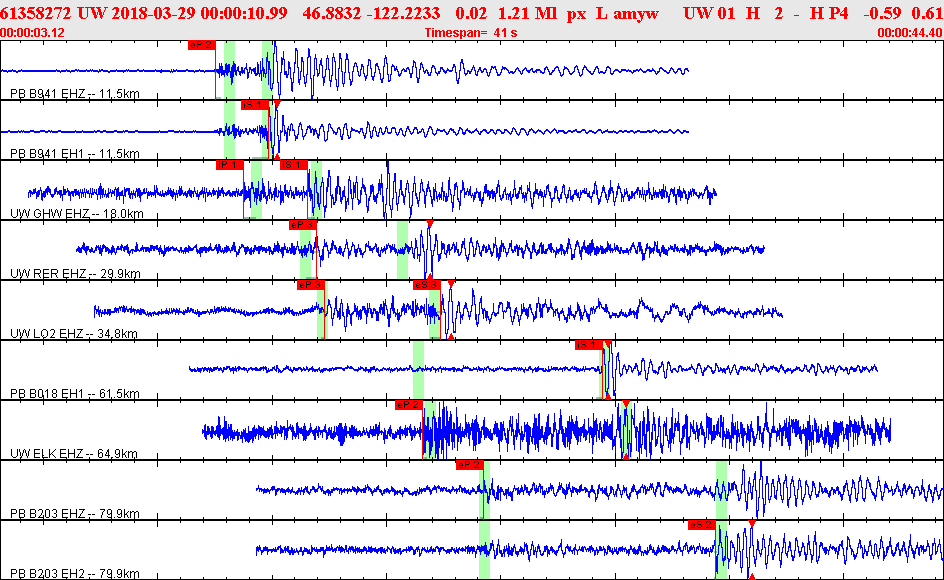The width and height of the screenshot is (944, 580).
Task: Click the magnitude 1.21 Ml
Action: (x=527, y=13)
